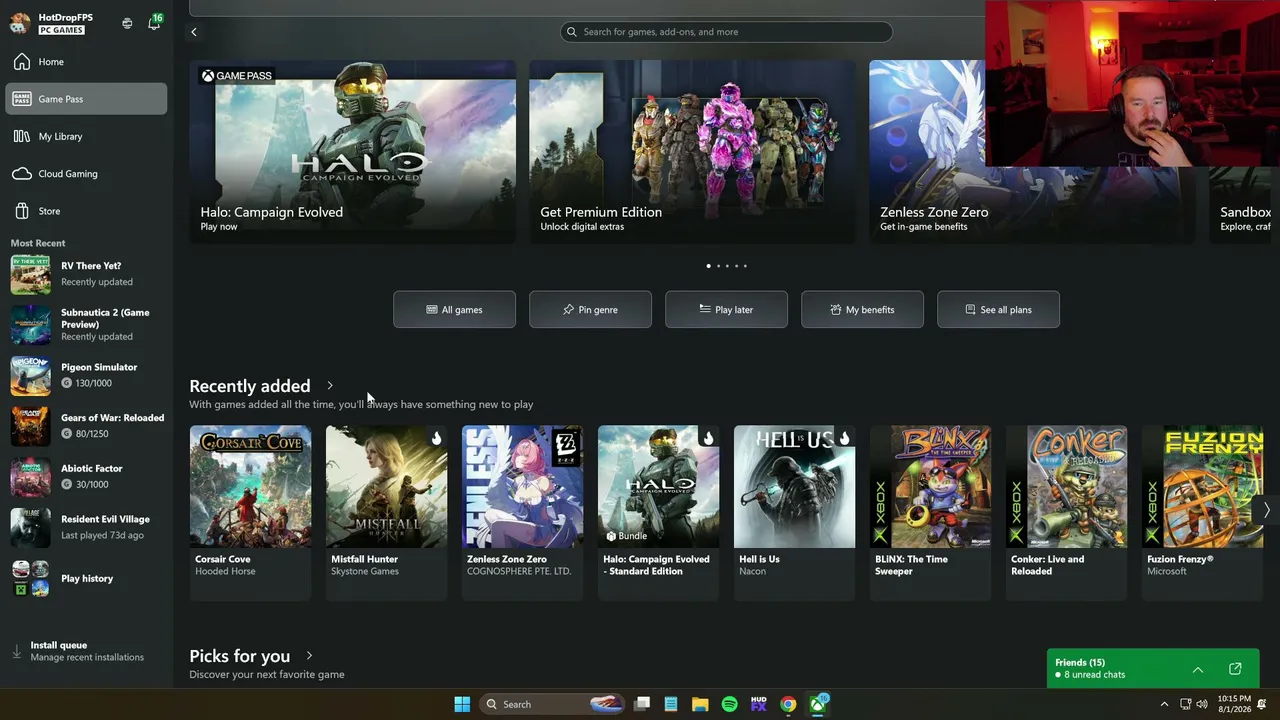Open Home in the sidebar
This screenshot has width=1280, height=720.
(x=86, y=62)
